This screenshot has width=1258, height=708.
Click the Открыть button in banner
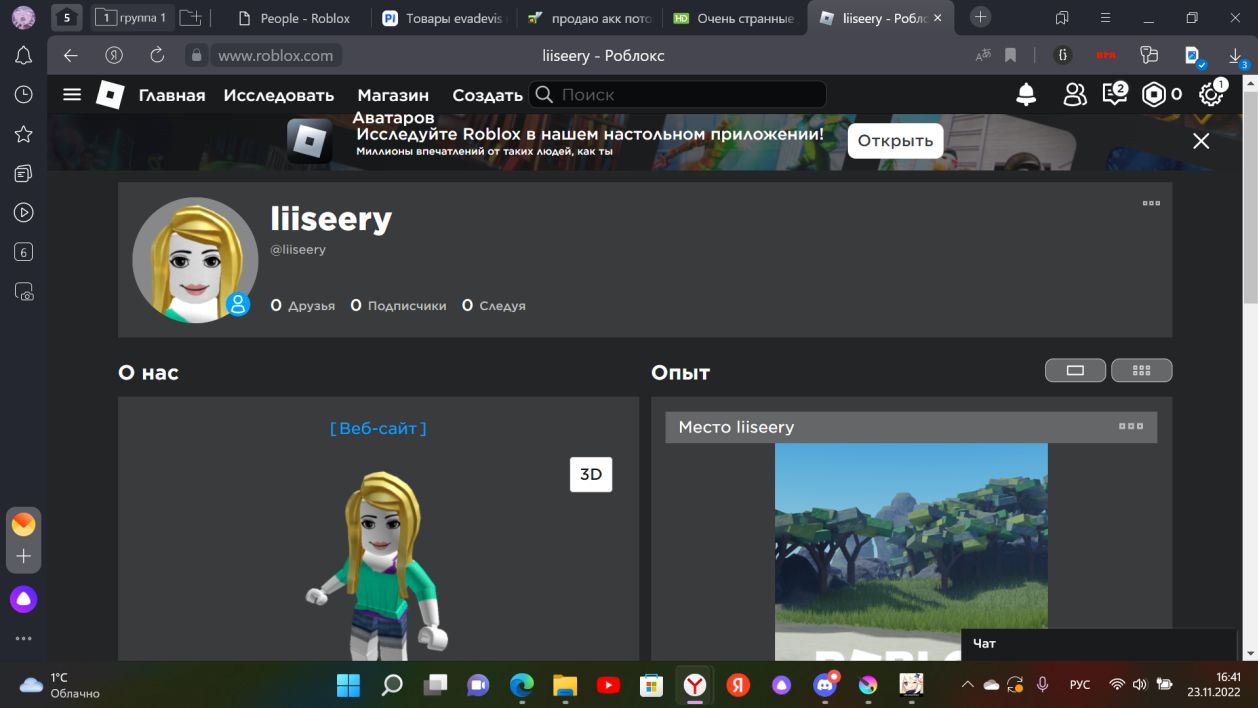click(895, 141)
